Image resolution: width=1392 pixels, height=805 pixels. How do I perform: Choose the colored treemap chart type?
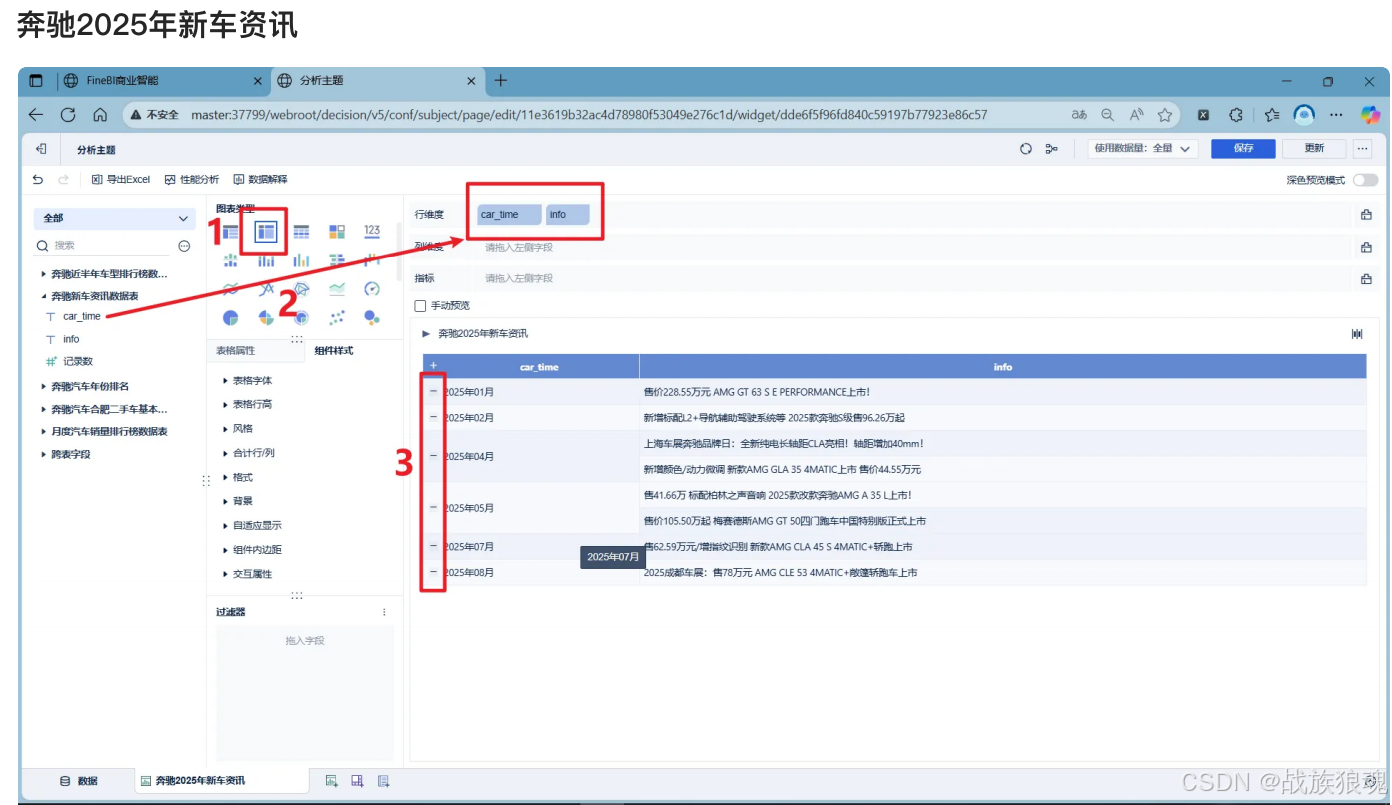click(337, 232)
